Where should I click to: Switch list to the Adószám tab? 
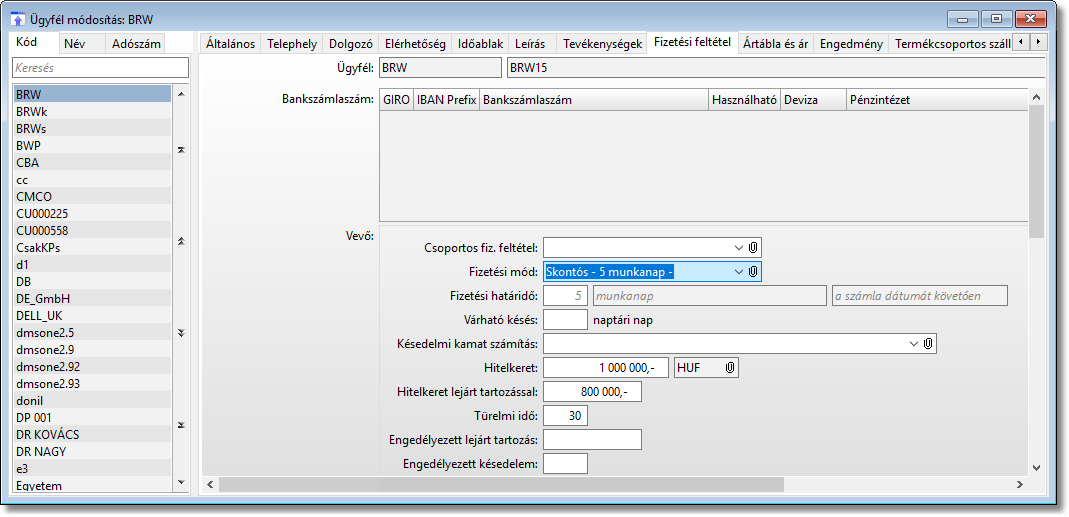coord(136,44)
